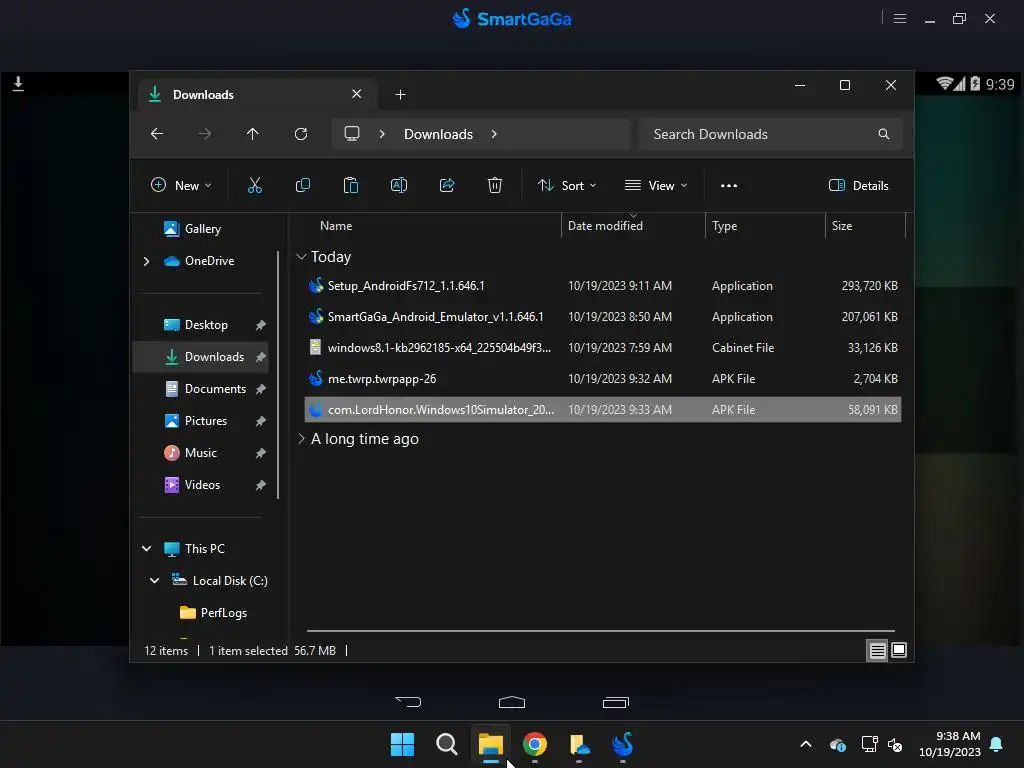
Task: Select the Downloads tab
Action: (x=257, y=95)
